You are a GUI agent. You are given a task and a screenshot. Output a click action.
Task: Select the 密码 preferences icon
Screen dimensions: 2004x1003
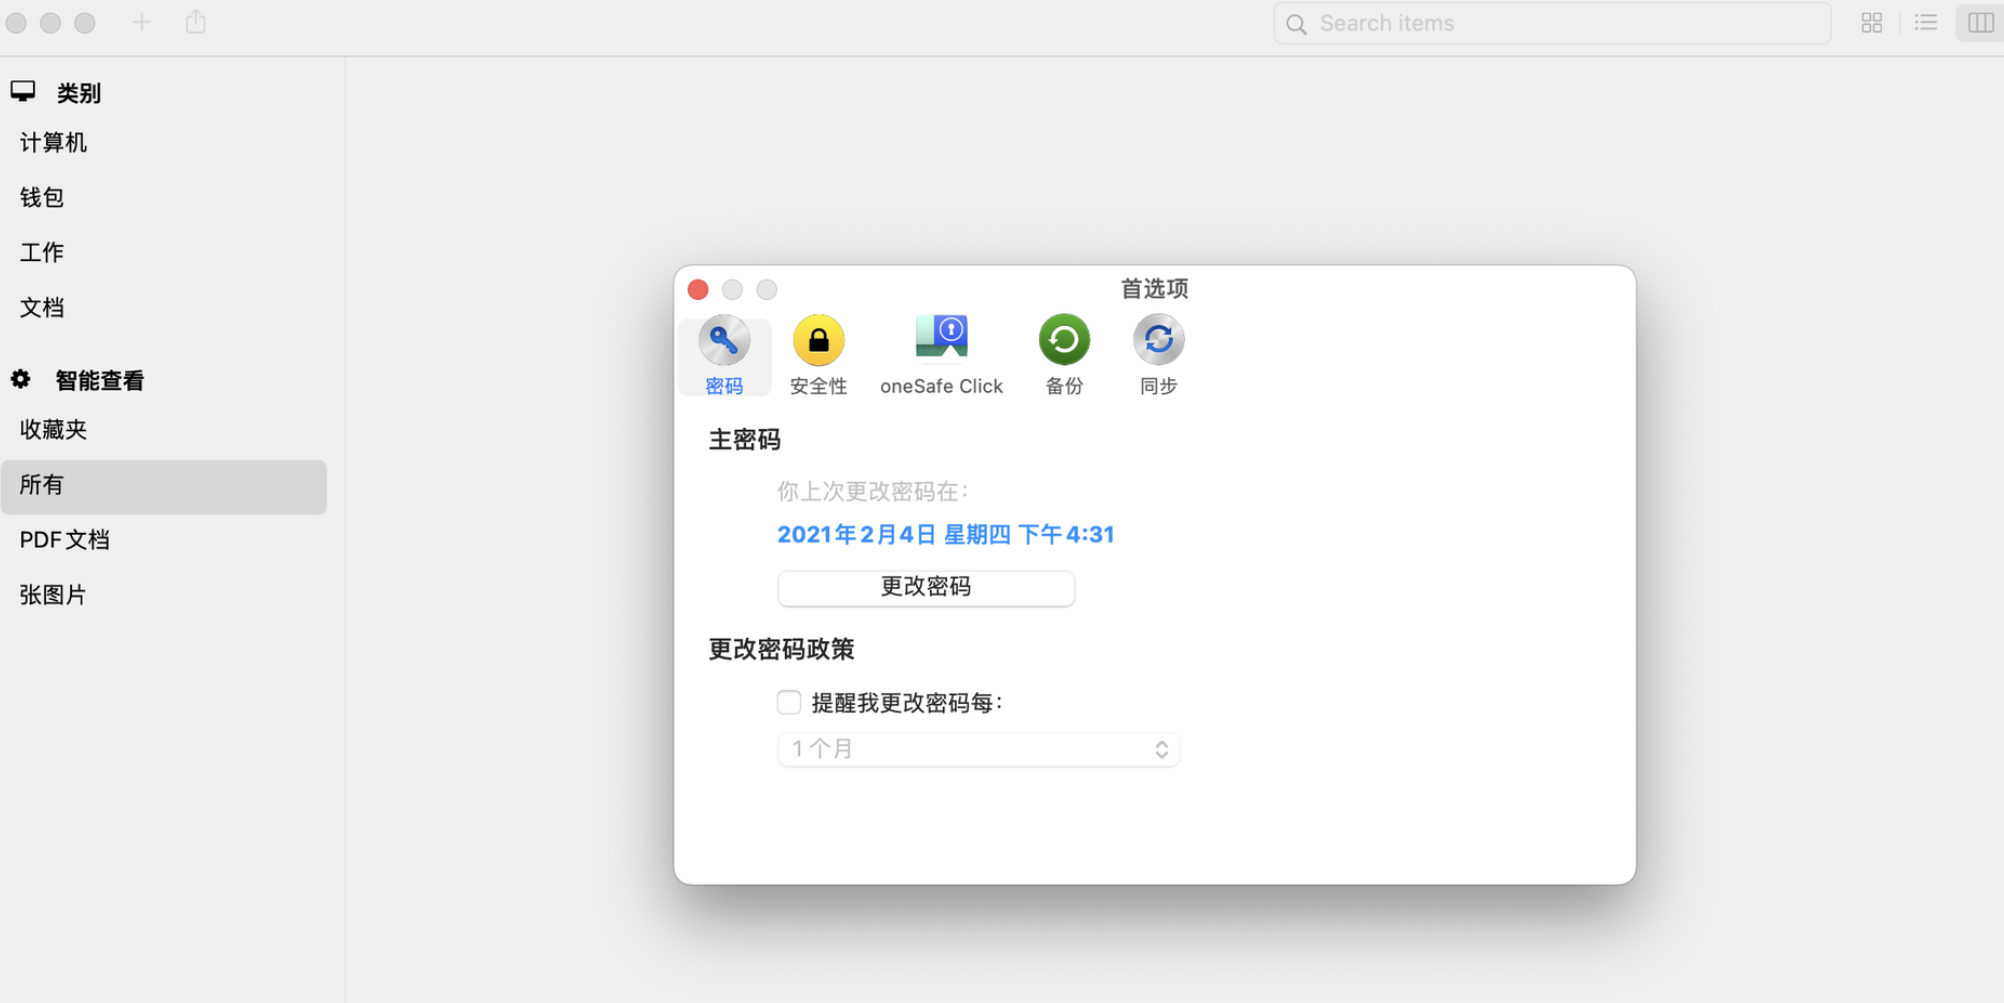click(x=724, y=355)
